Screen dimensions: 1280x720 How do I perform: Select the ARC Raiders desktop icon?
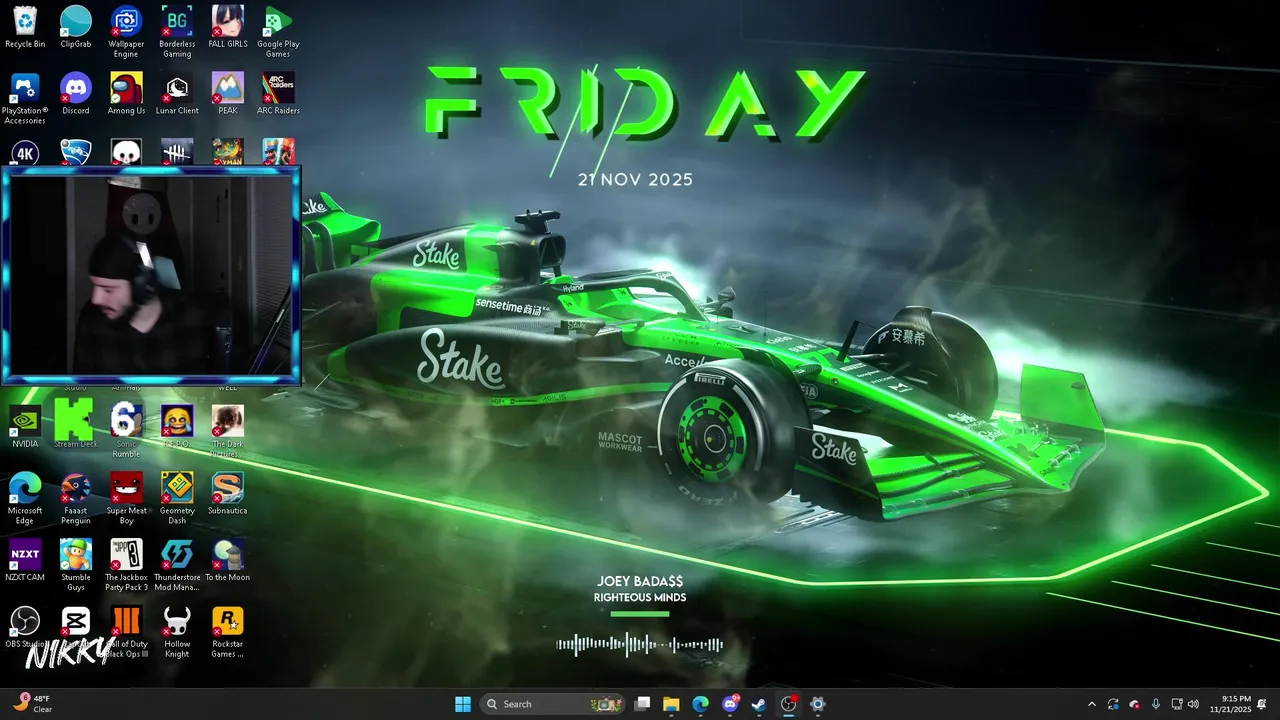[278, 94]
